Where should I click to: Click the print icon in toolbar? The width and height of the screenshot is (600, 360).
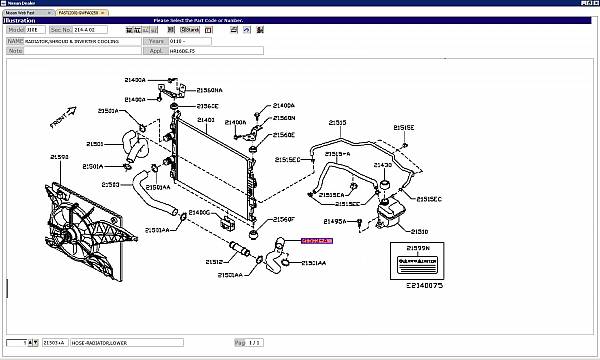tap(234, 29)
